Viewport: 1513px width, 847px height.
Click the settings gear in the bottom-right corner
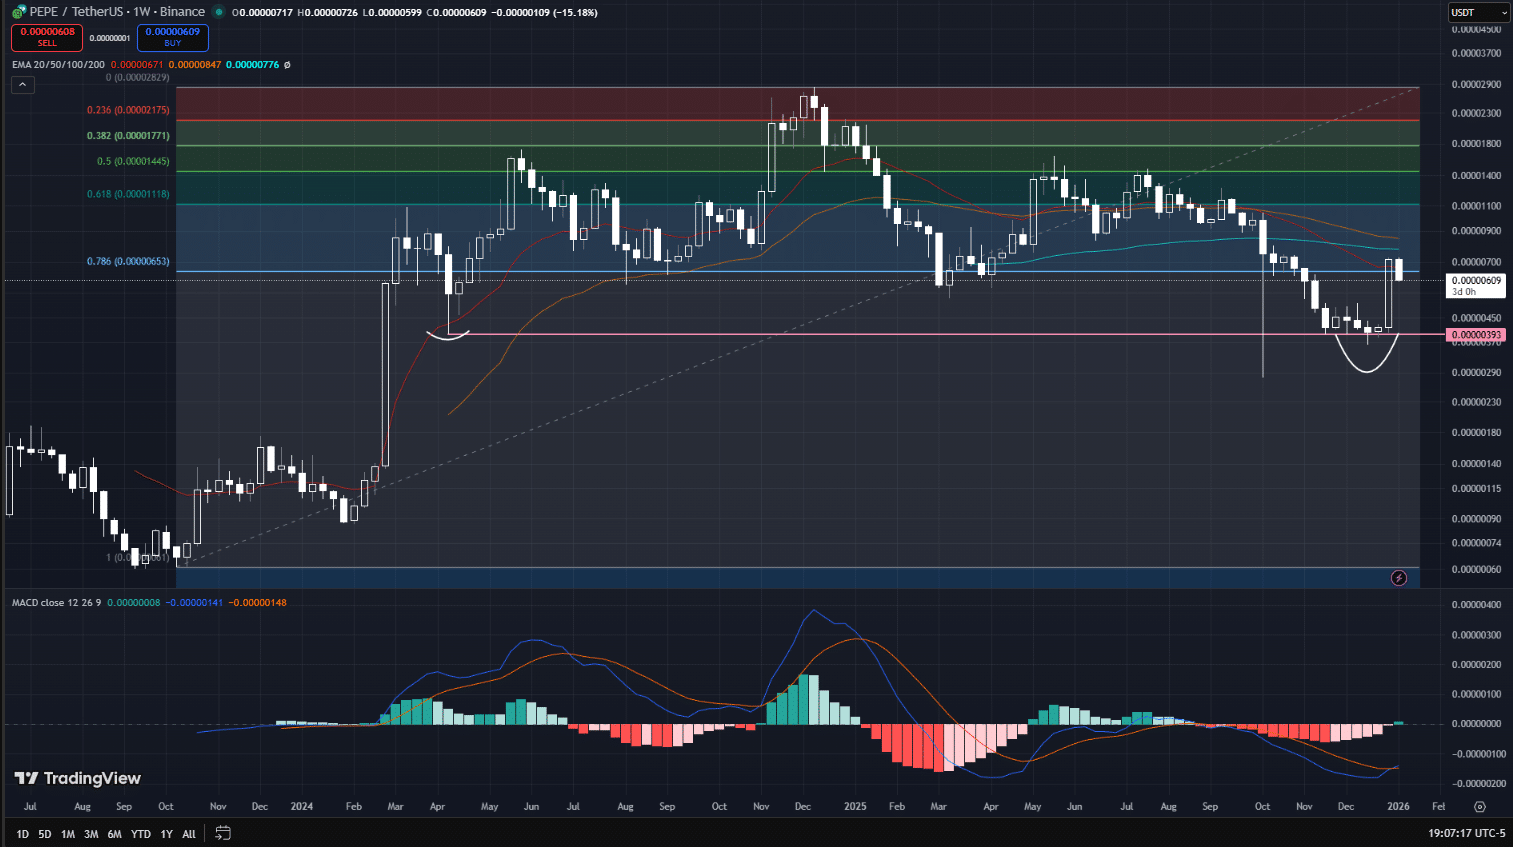point(1480,806)
